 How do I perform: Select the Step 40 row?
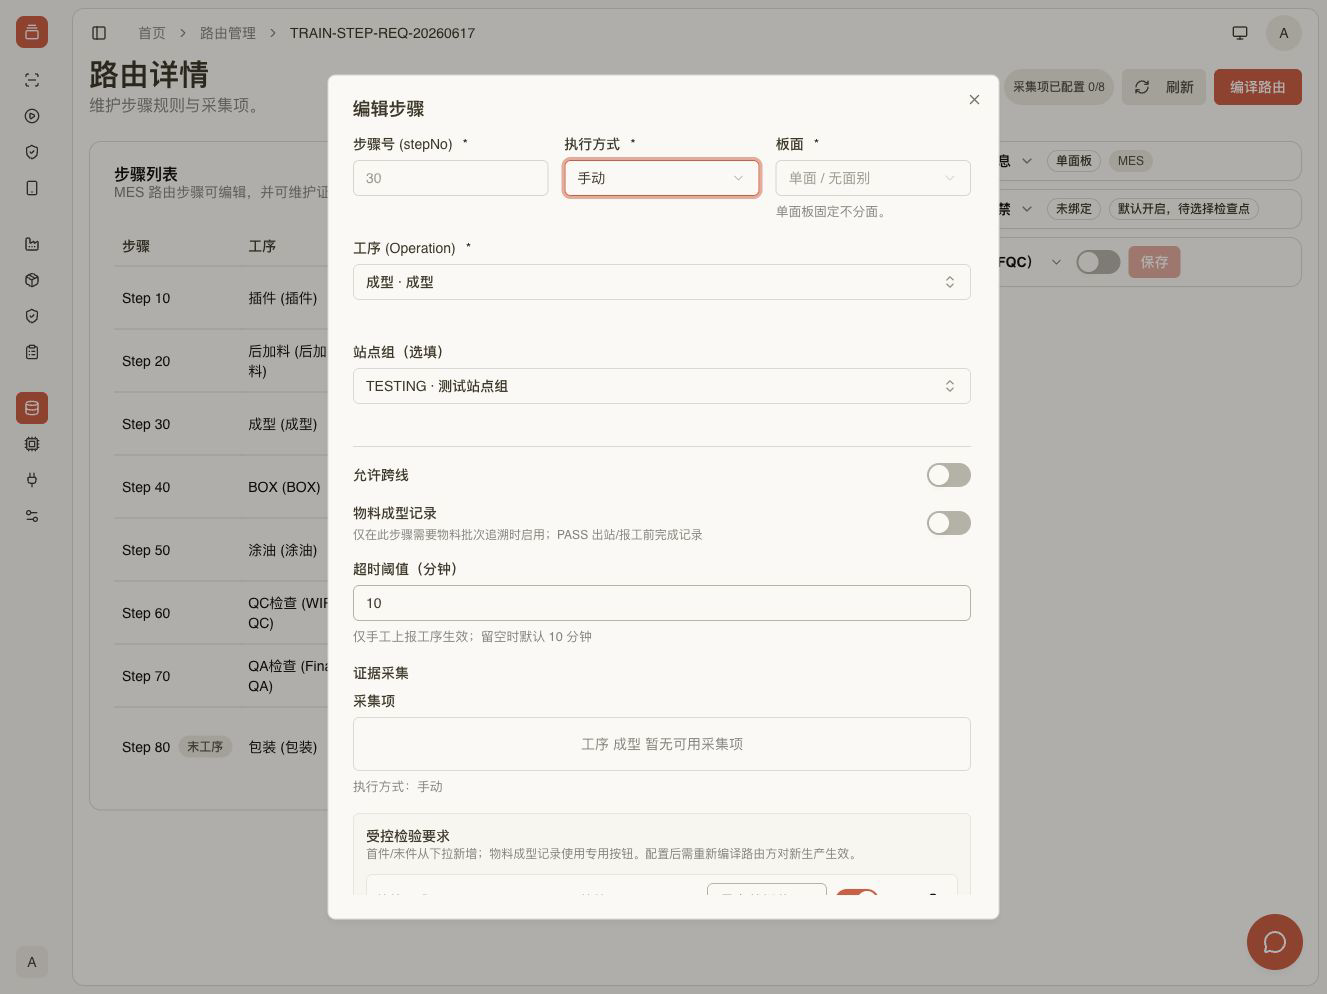click(221, 487)
